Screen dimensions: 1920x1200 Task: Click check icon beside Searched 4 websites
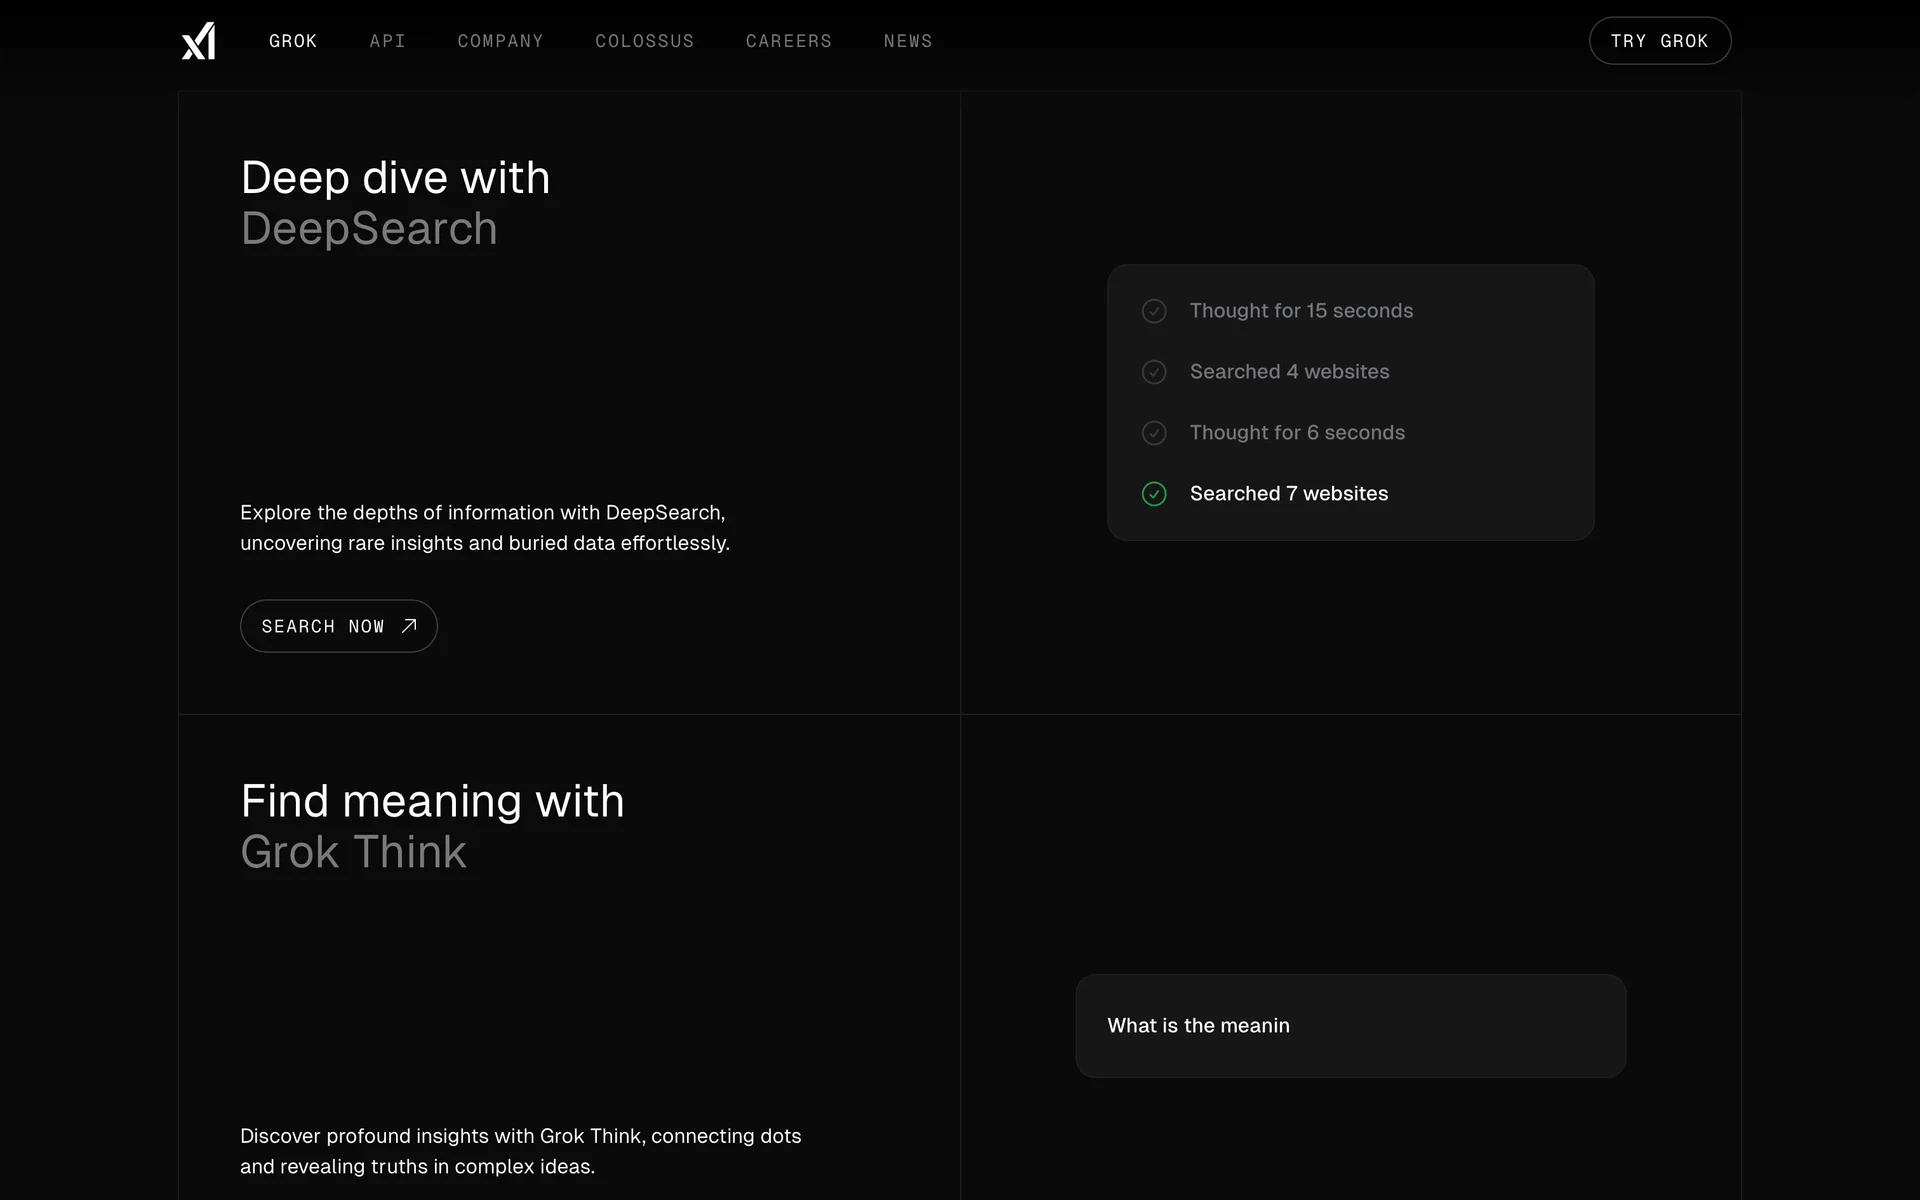click(x=1154, y=372)
